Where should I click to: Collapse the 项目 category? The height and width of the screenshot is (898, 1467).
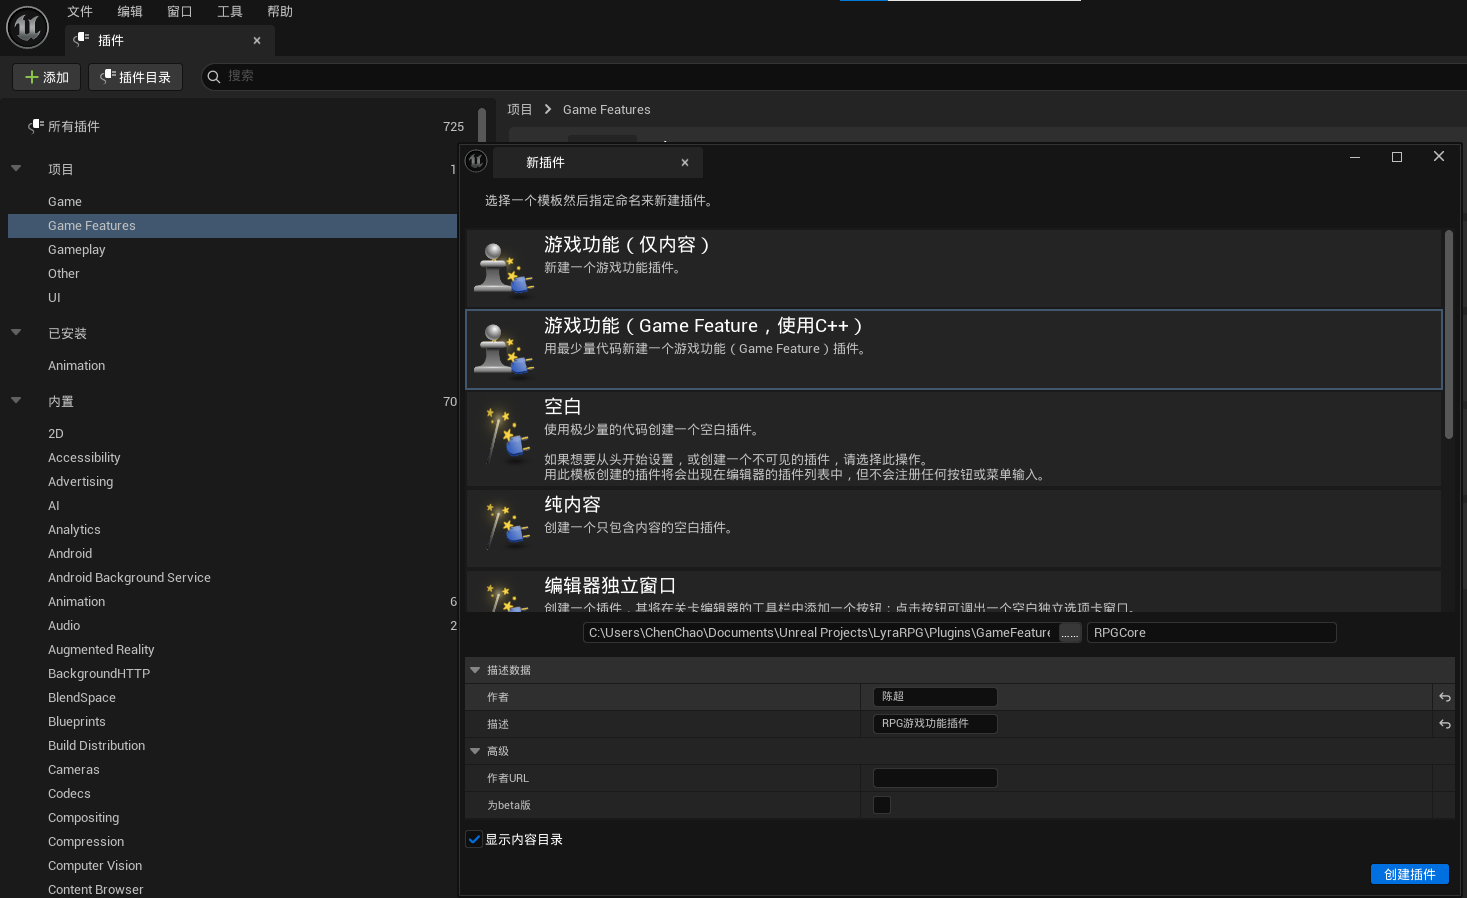click(16, 169)
